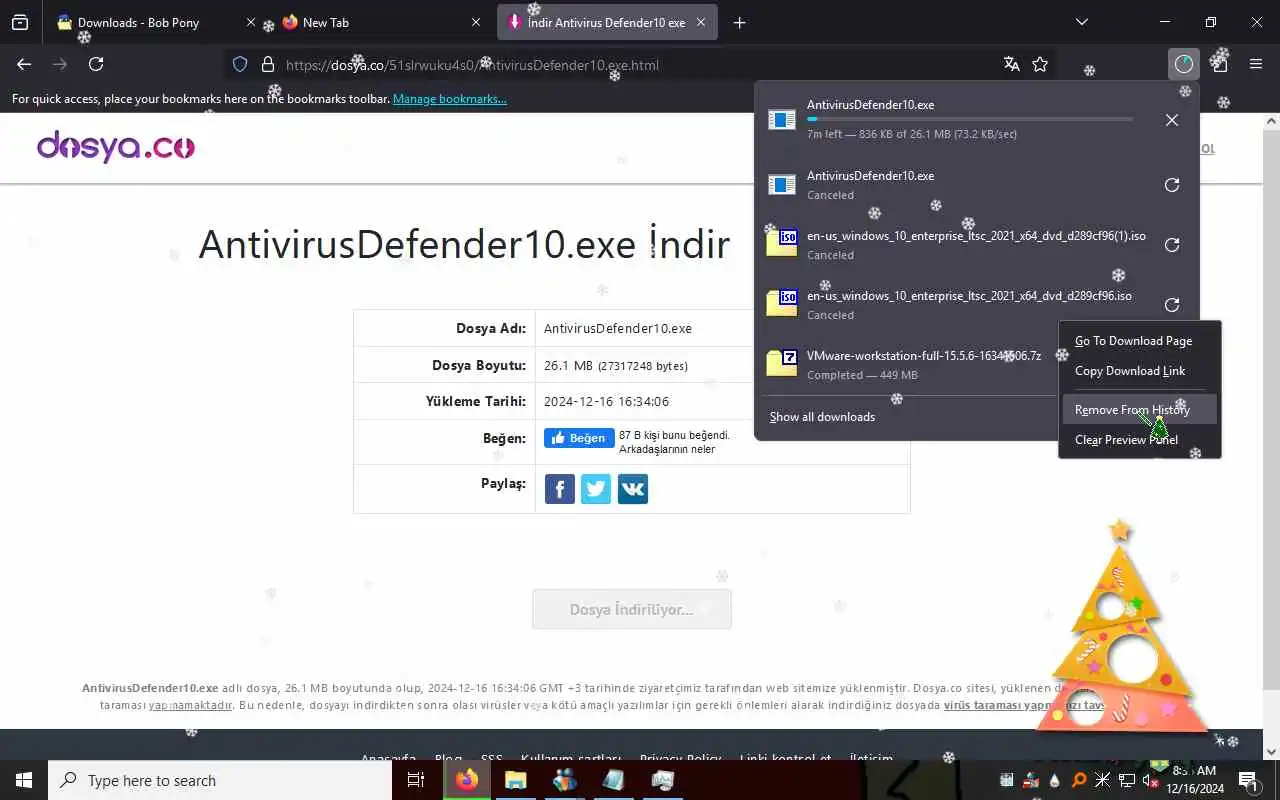Retry canceled d289cf96.iso download
This screenshot has height=800, width=1280.
tap(1172, 305)
